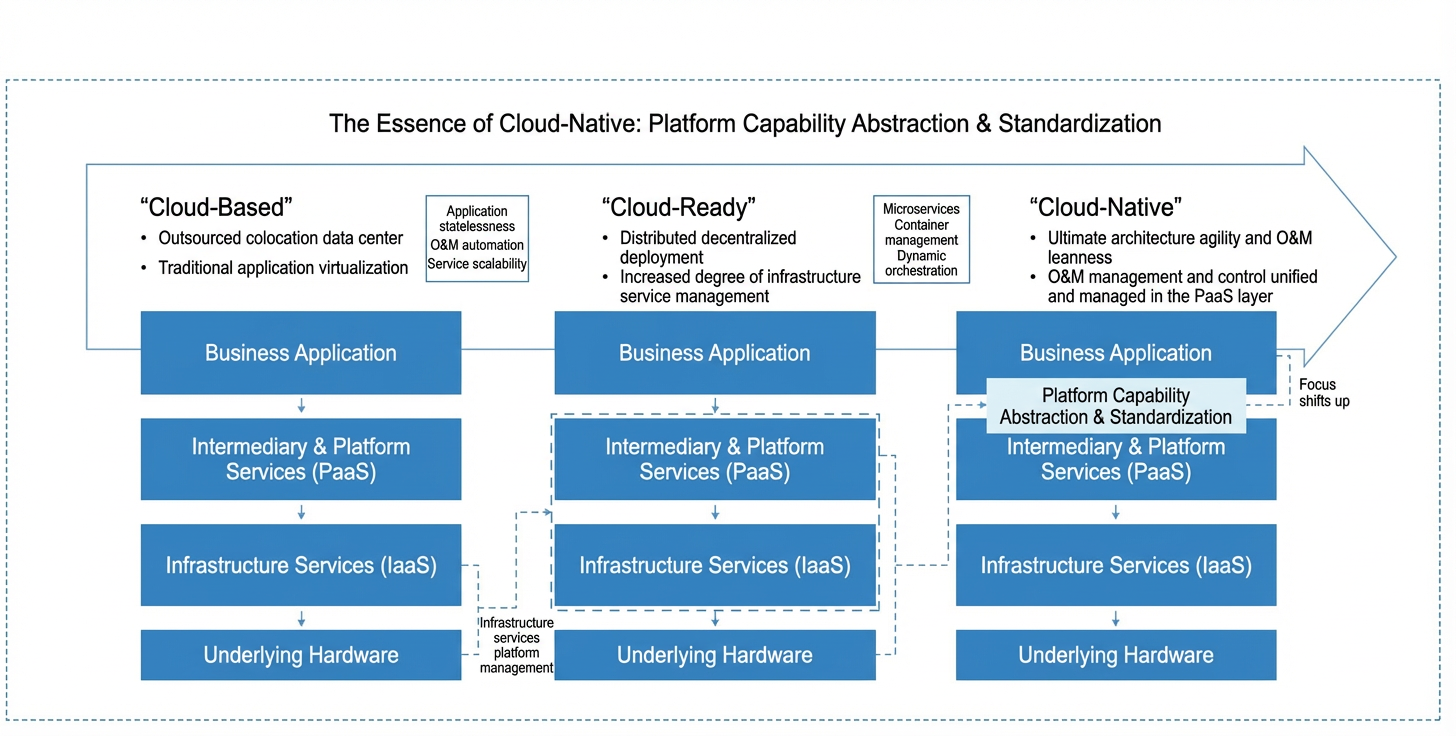This screenshot has width=1456, height=736.
Task: Select Business Application box under Cloud-Ready
Action: tap(715, 352)
